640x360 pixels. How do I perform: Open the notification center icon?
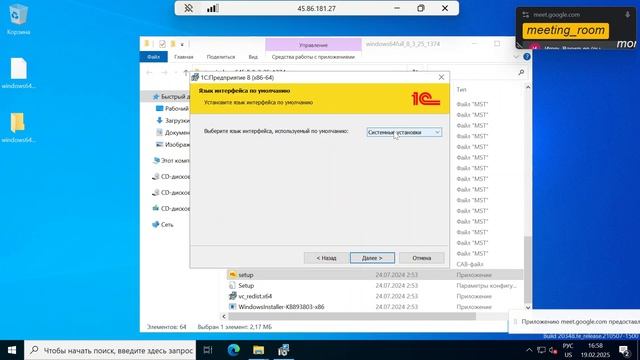pos(624,351)
